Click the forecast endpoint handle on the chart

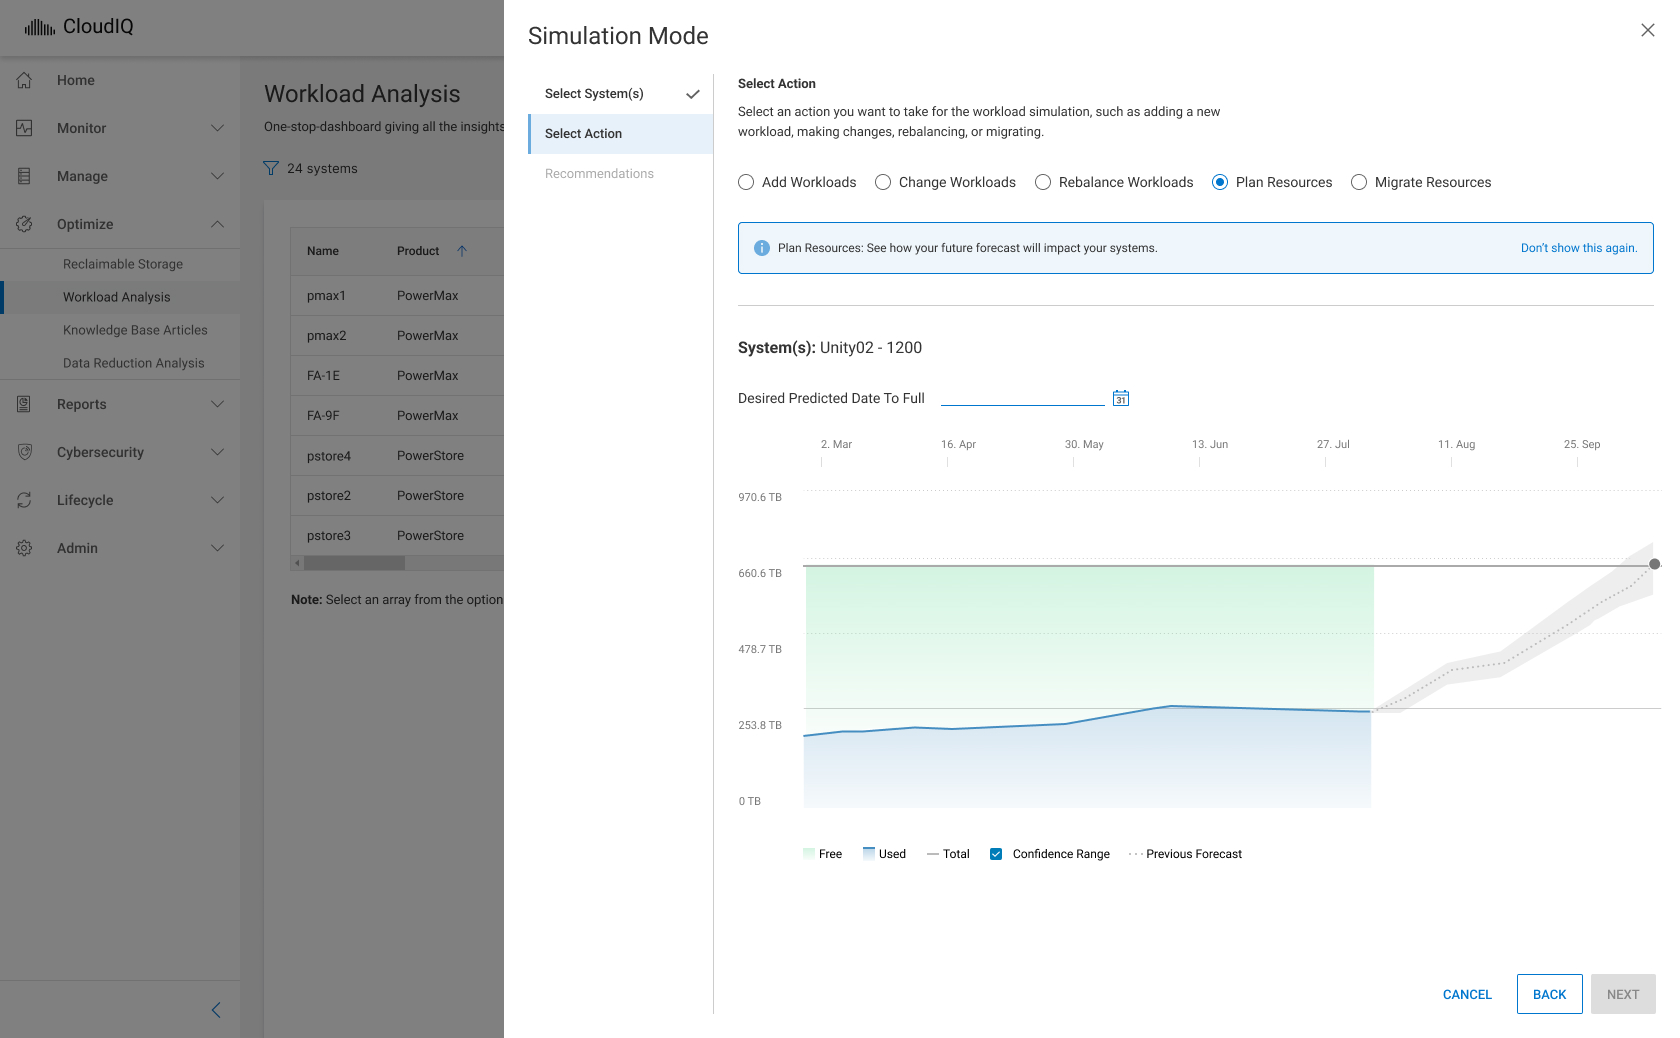[1655, 564]
